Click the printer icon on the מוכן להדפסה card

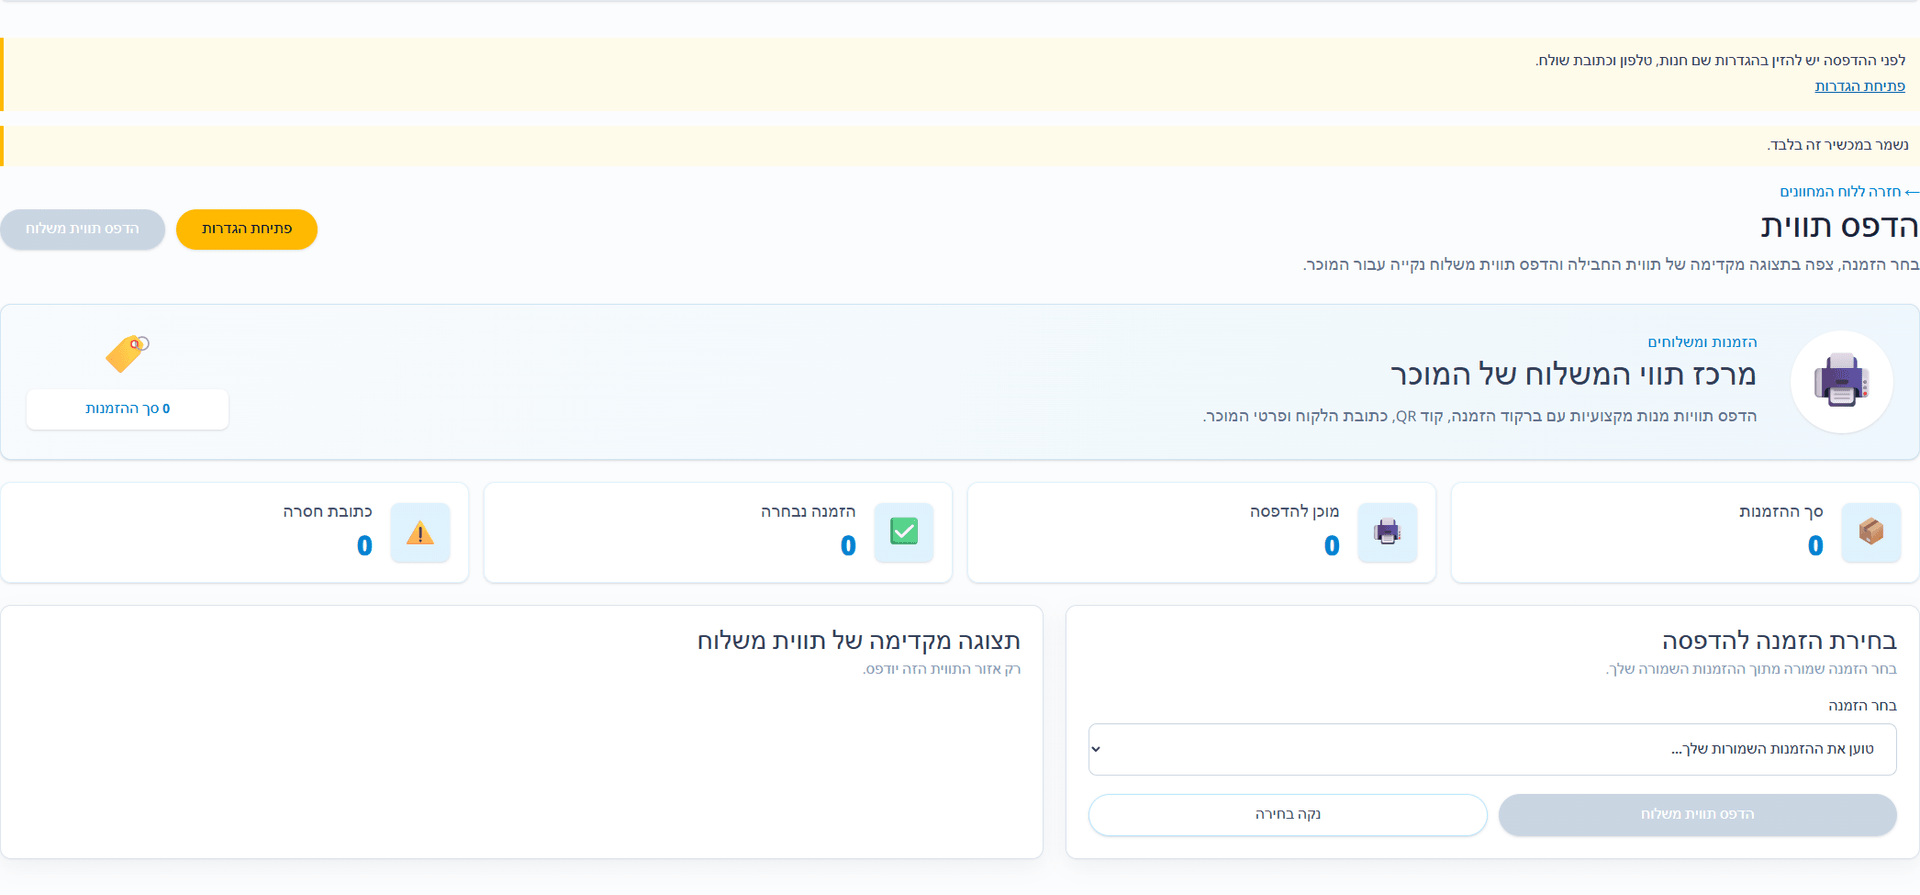click(1387, 531)
